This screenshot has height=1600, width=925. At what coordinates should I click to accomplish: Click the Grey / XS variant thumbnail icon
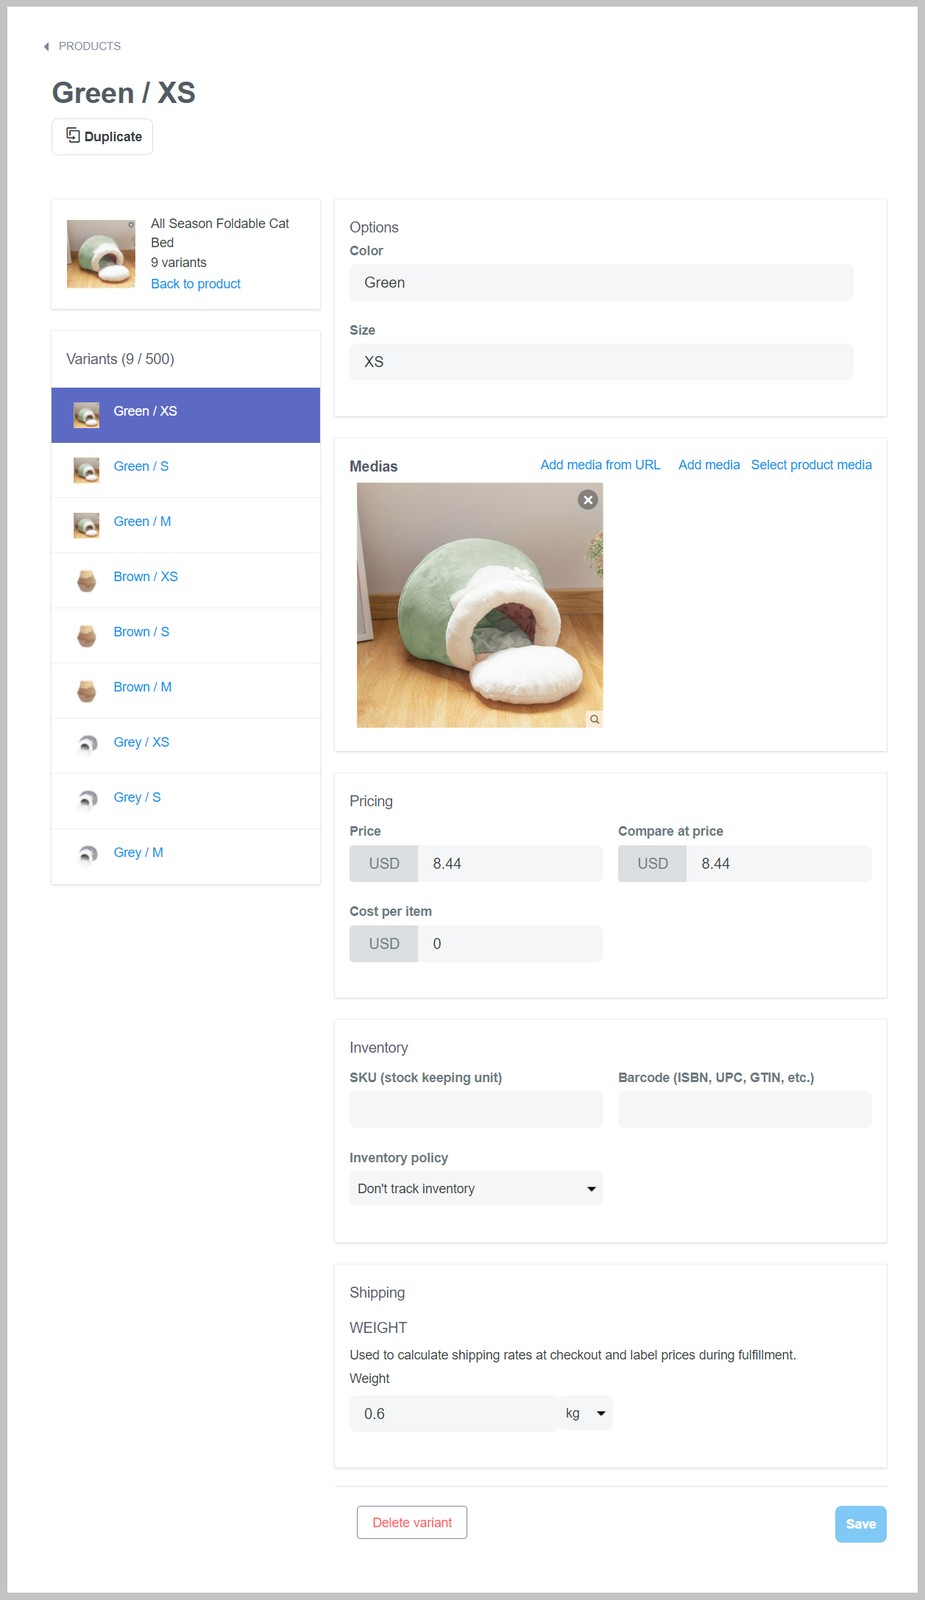[x=87, y=745]
